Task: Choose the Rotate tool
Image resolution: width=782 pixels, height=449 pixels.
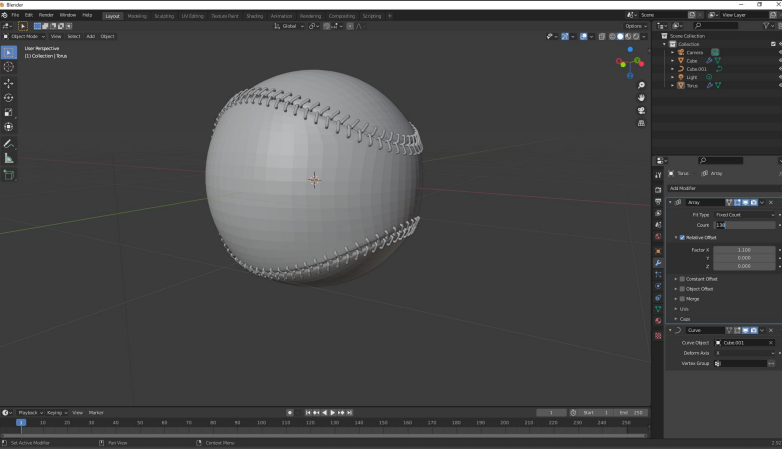Action: pos(9,97)
